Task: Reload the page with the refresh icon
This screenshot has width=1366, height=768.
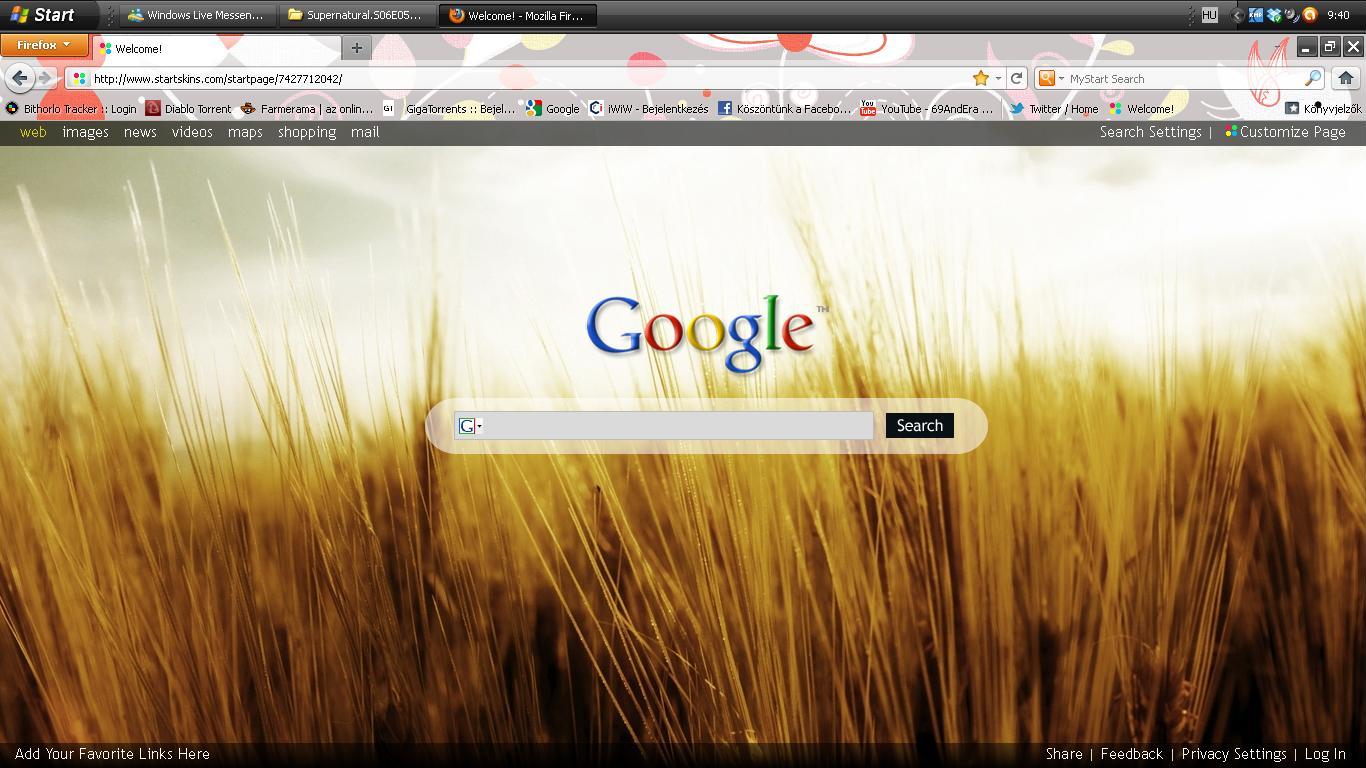Action: pyautogui.click(x=1016, y=78)
